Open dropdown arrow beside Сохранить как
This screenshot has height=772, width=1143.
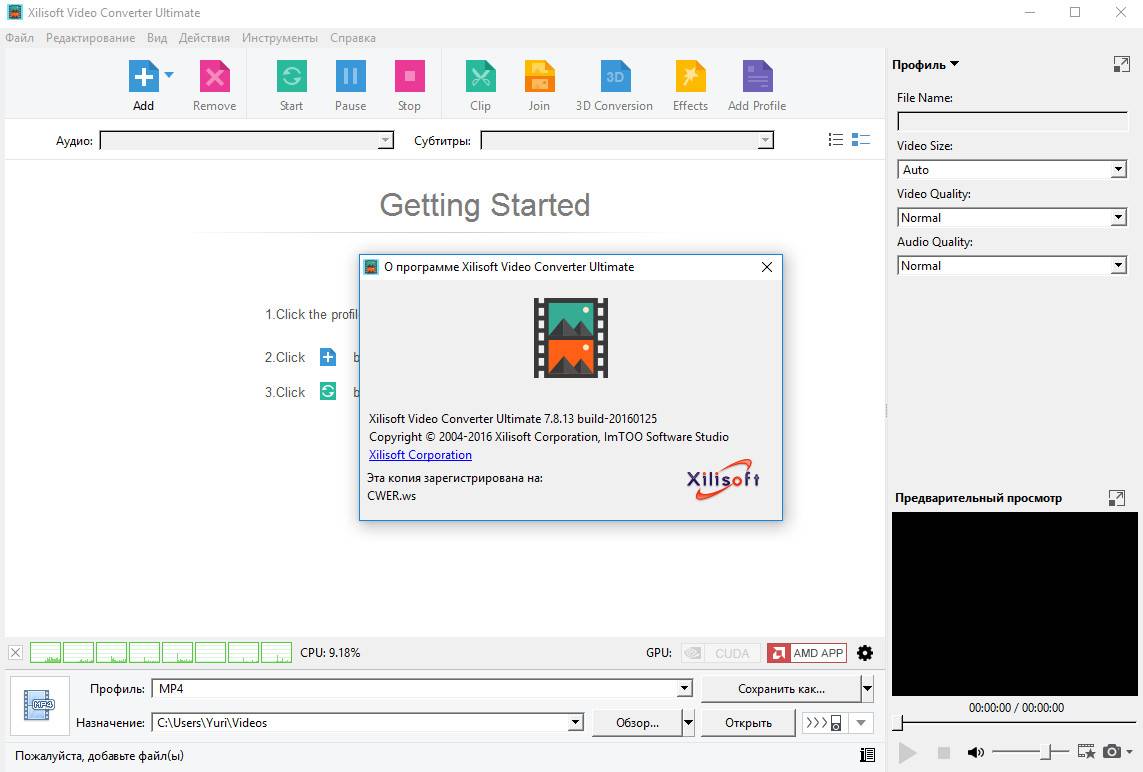point(867,688)
